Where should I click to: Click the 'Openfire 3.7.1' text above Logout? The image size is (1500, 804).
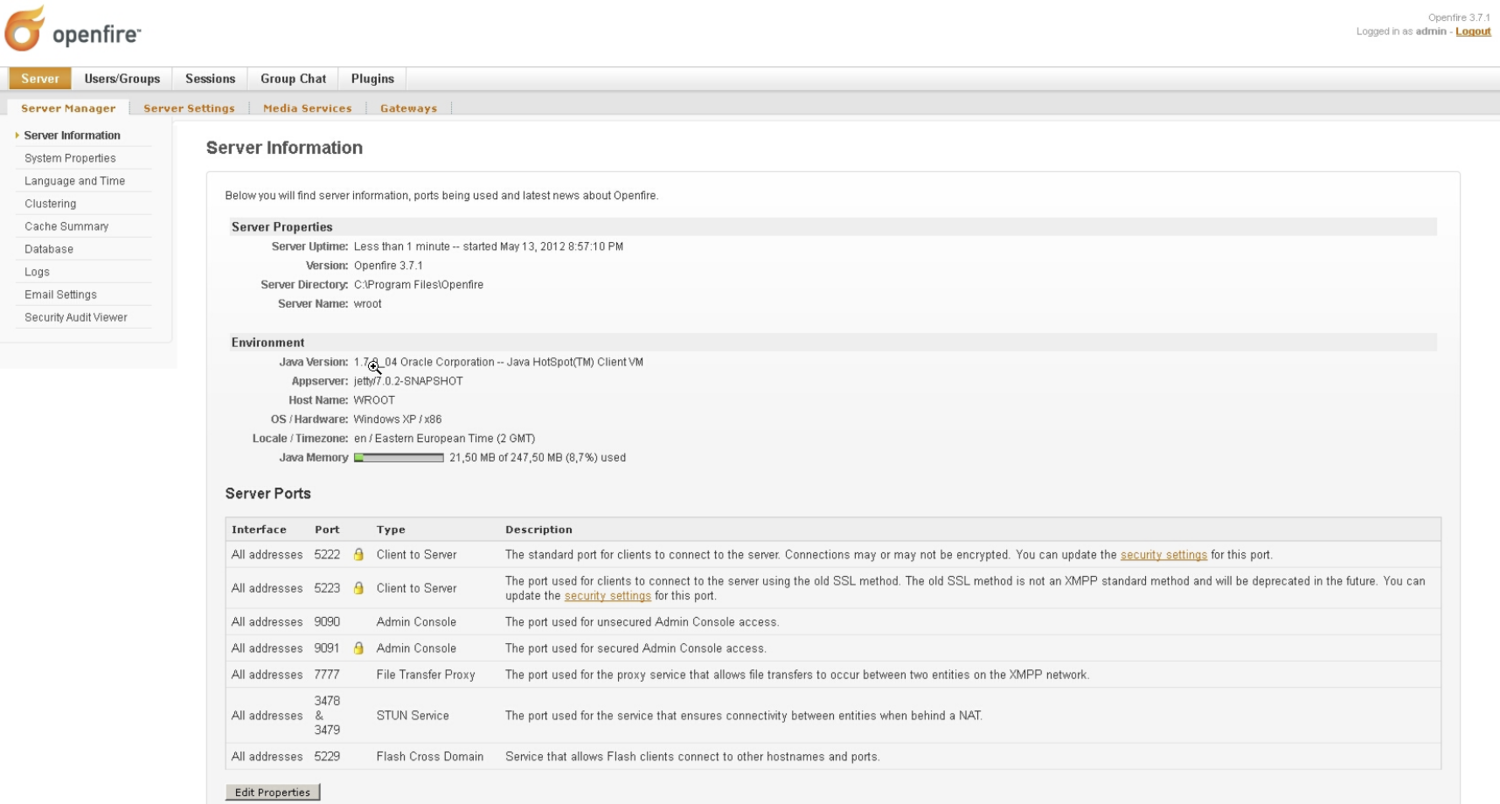pyautogui.click(x=1459, y=18)
